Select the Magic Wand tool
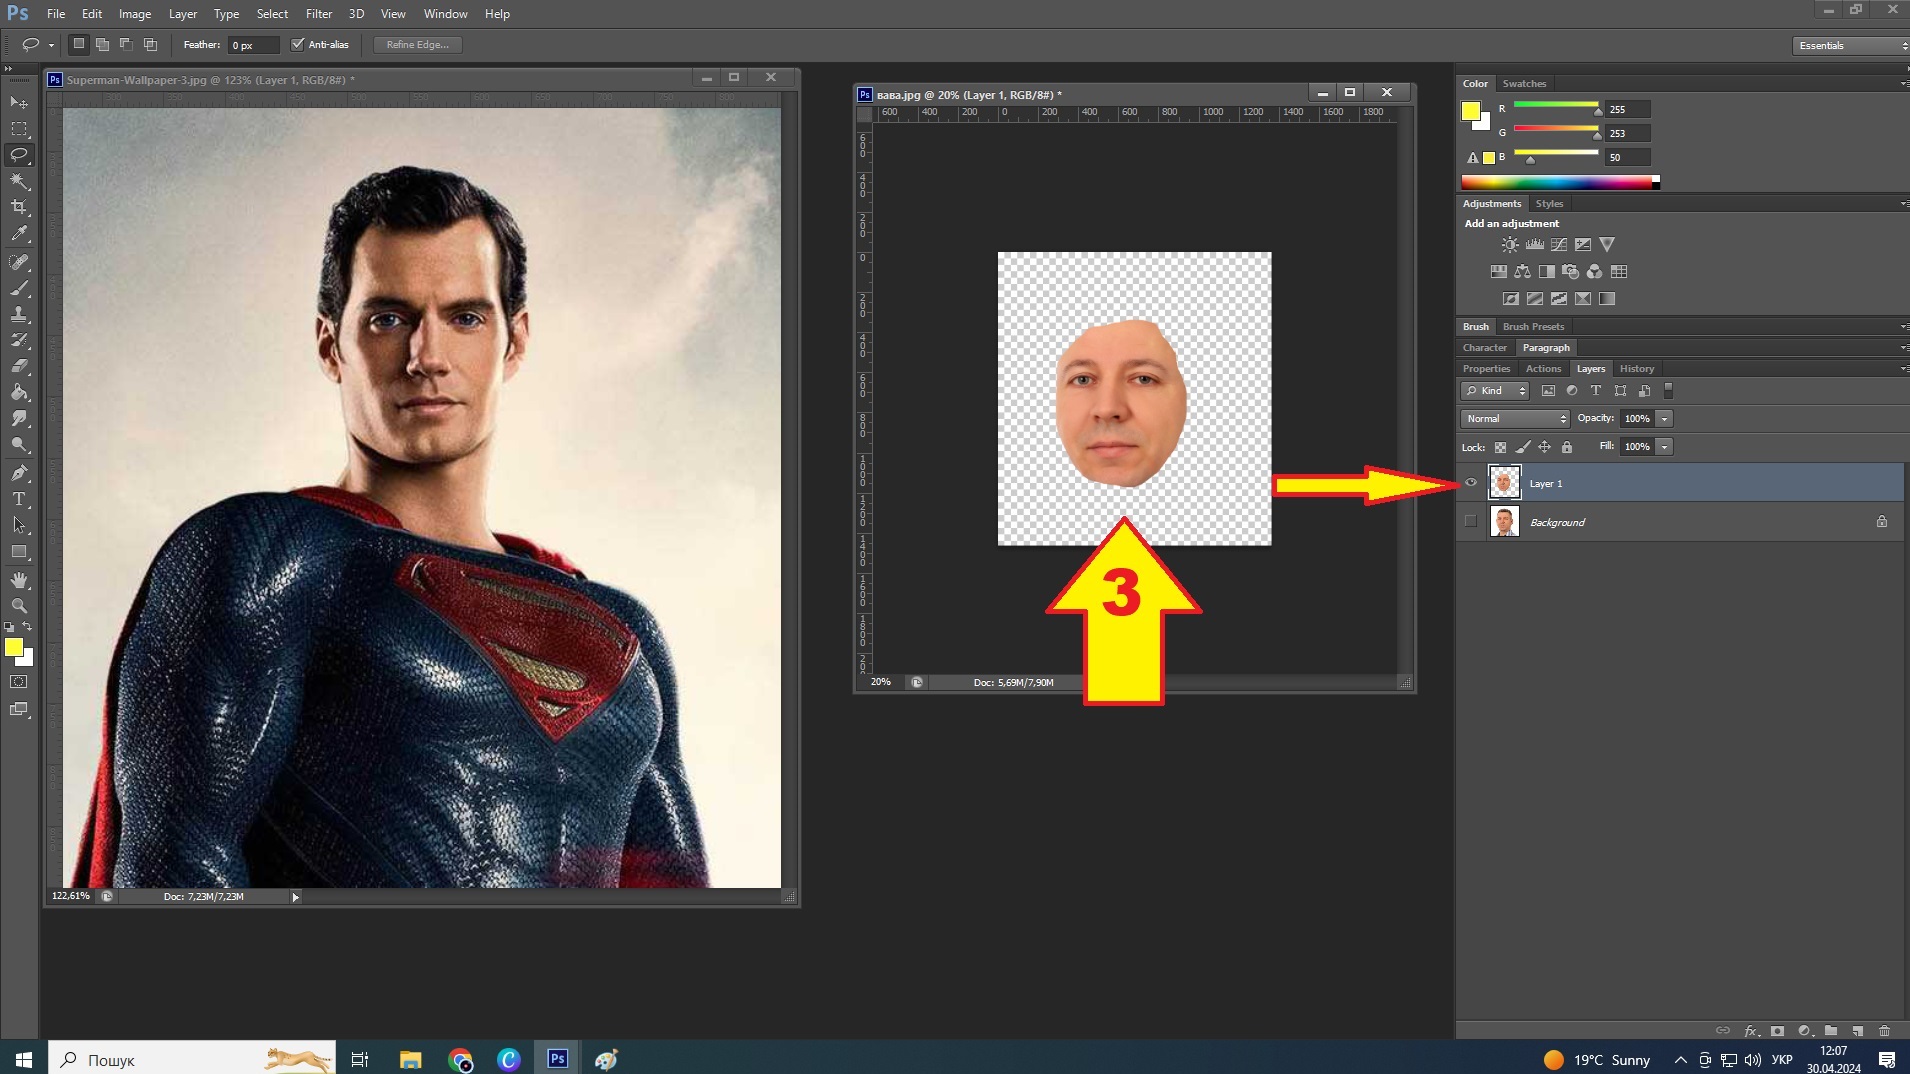This screenshot has width=1910, height=1074. pos(19,181)
